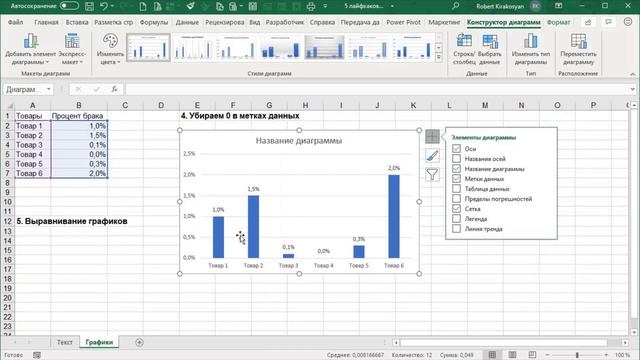Expand the chart styles gallery
The height and width of the screenshot is (360, 640).
coord(439,57)
